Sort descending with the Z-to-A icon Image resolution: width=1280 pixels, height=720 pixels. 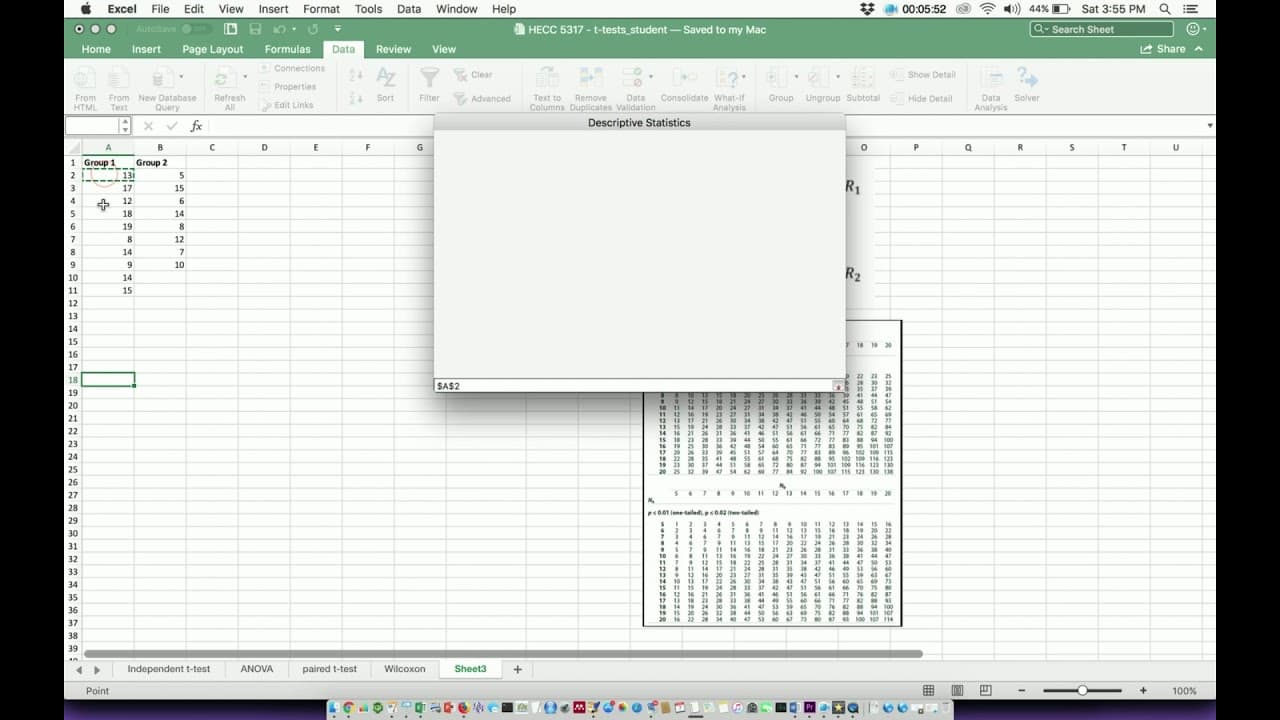(x=357, y=98)
